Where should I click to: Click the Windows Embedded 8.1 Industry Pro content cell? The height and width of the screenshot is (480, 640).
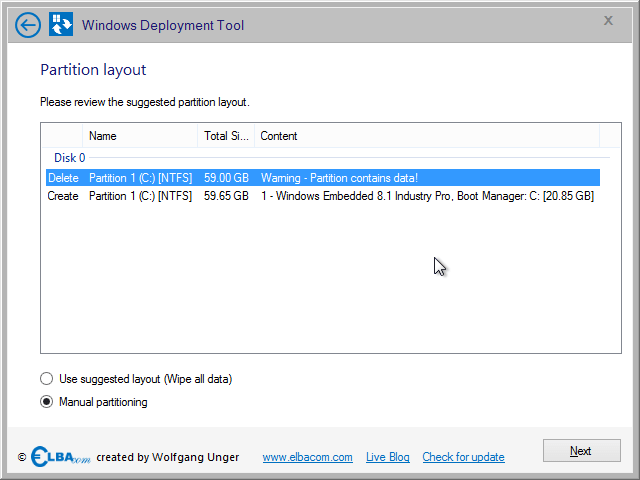coord(427,196)
